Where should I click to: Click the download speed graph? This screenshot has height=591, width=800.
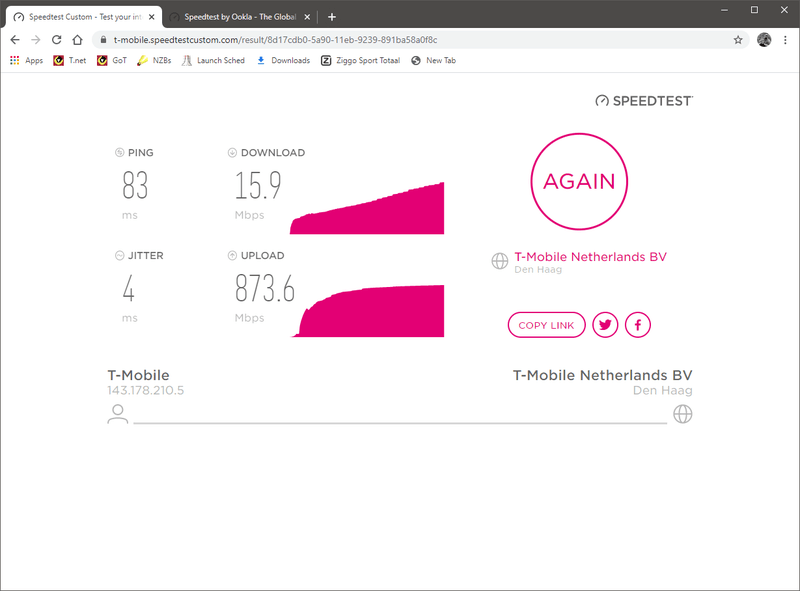tap(367, 208)
